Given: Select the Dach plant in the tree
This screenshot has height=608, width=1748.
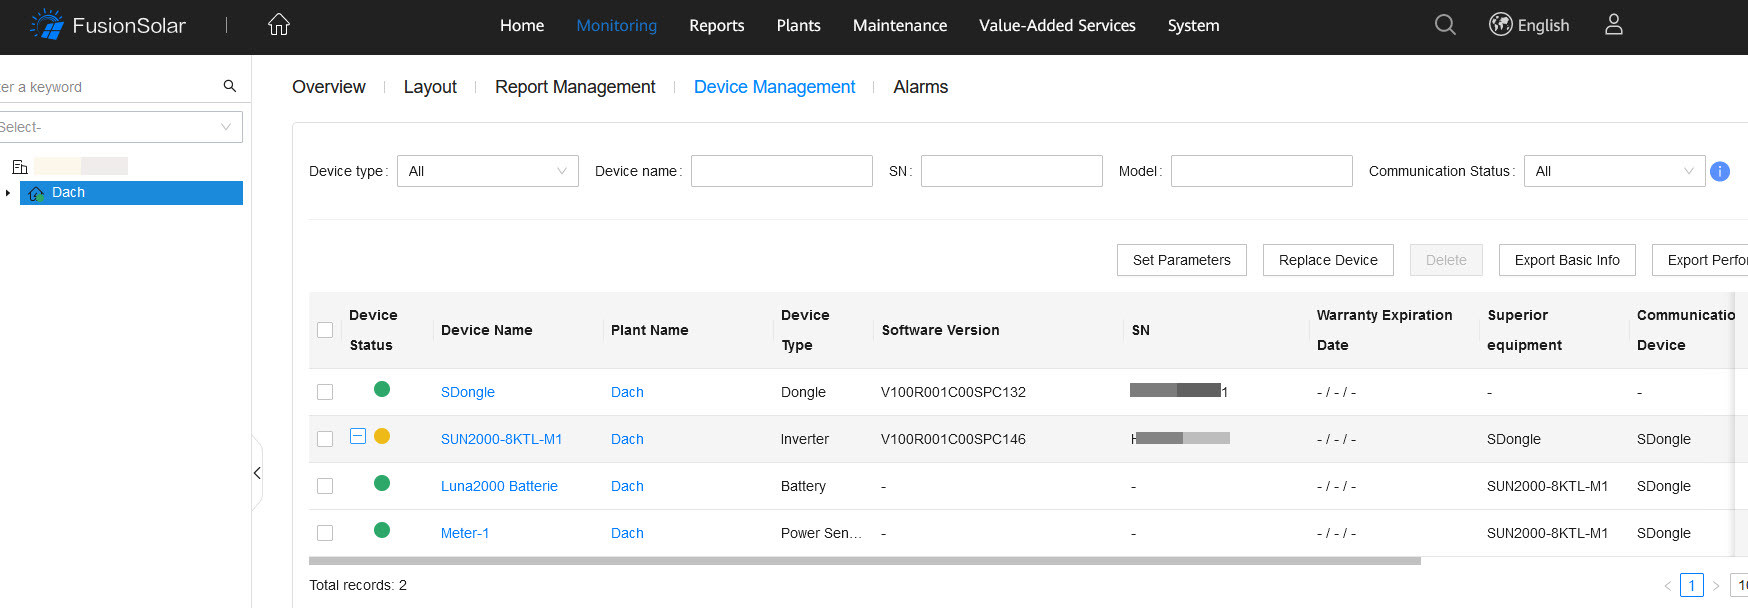Looking at the screenshot, I should point(131,193).
